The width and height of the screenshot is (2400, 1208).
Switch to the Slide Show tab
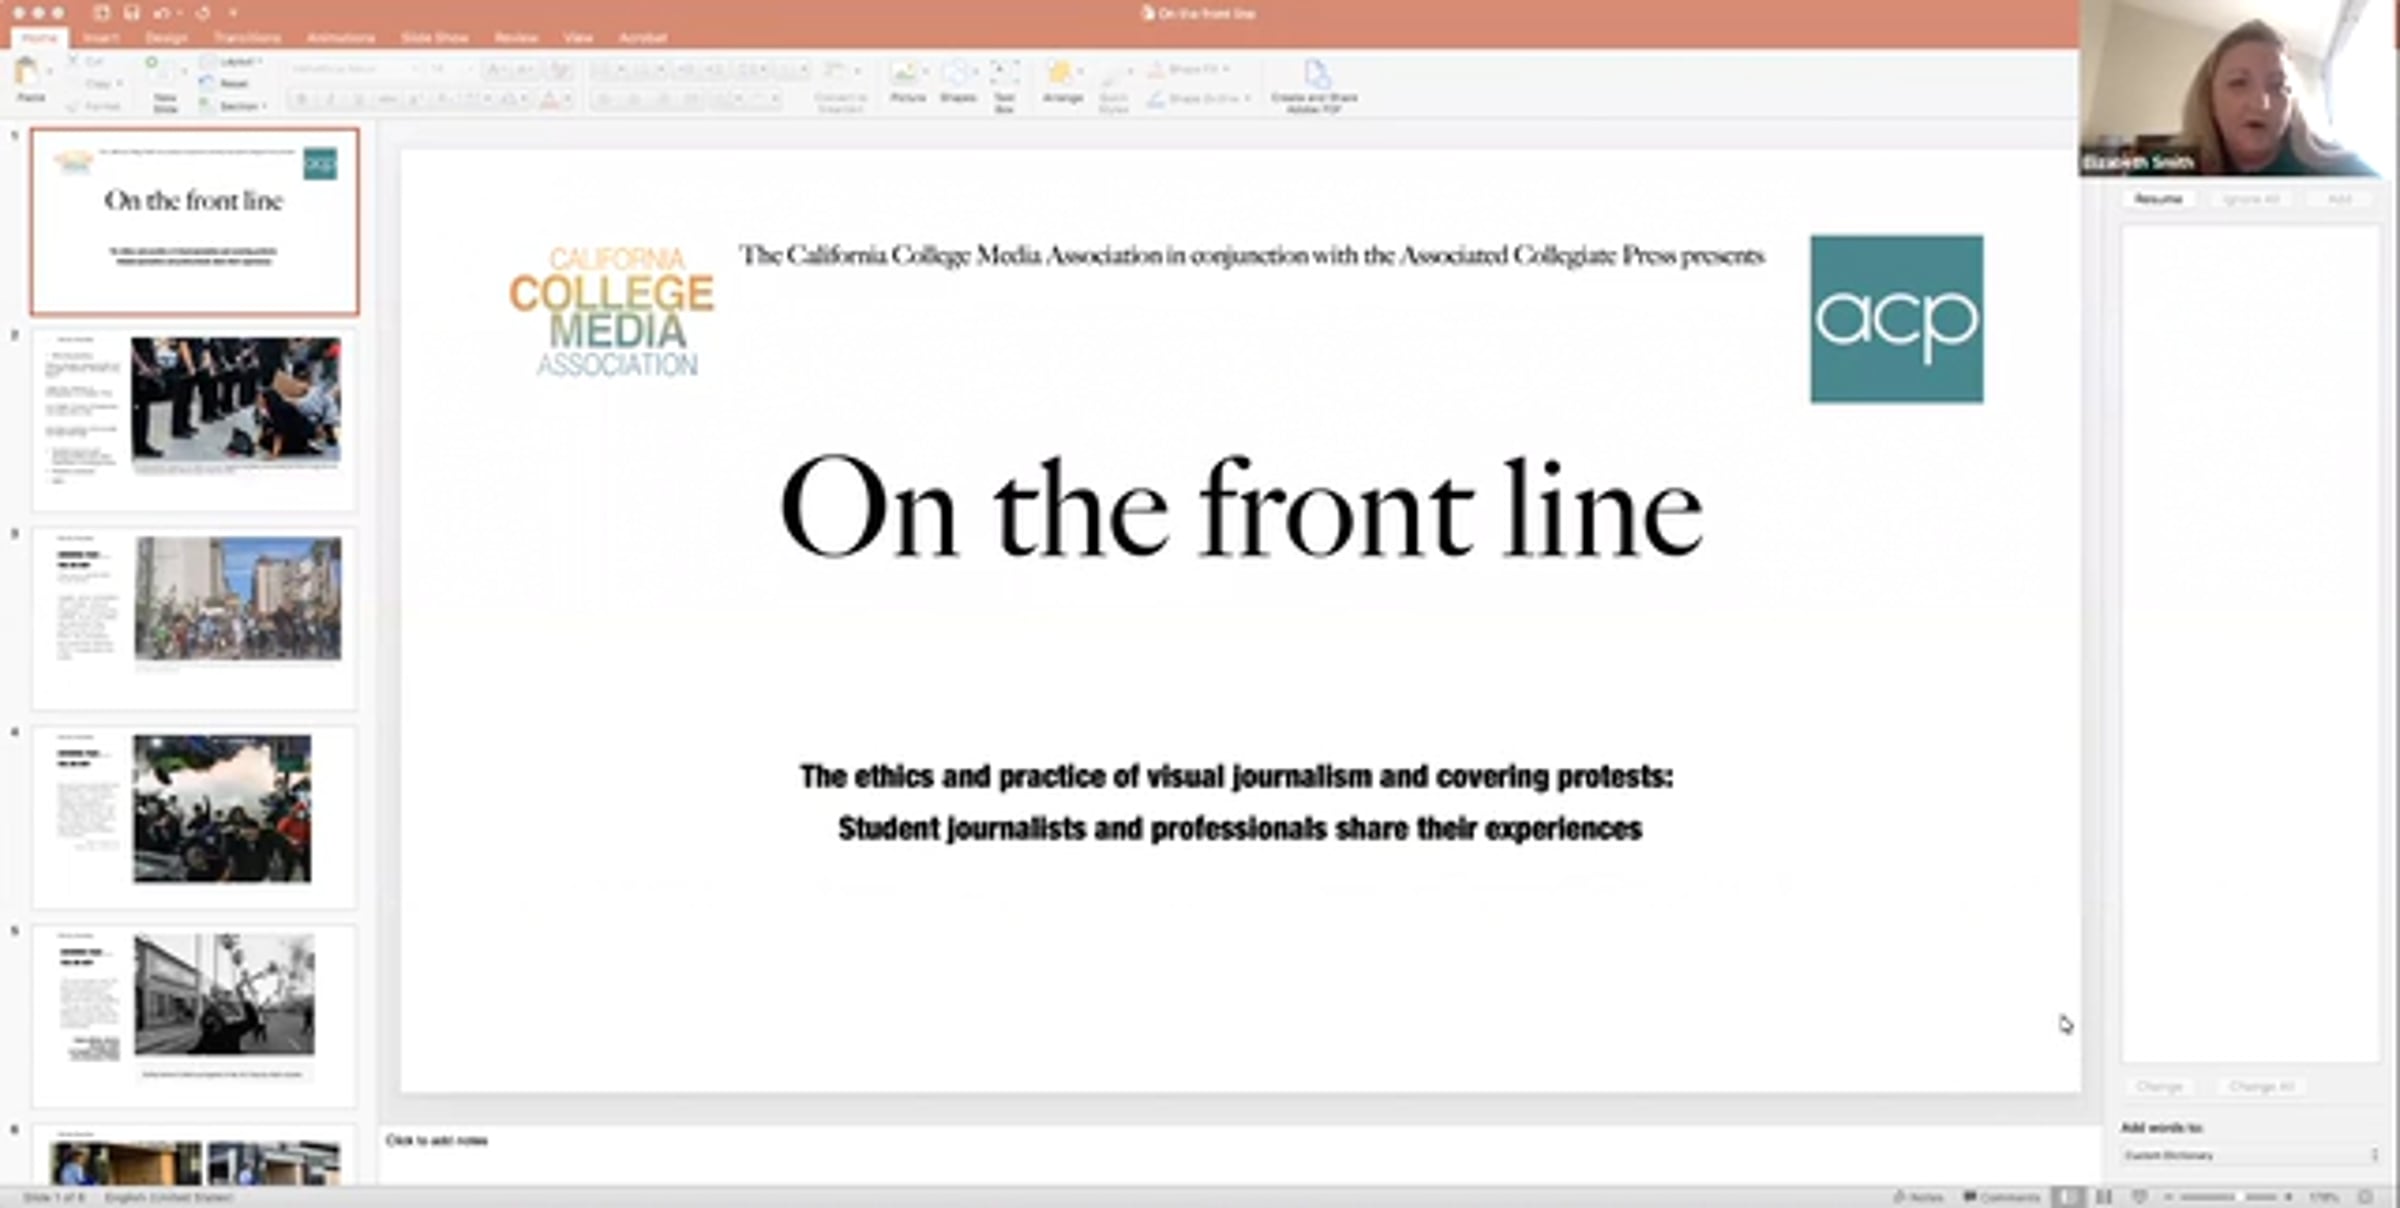coord(434,38)
